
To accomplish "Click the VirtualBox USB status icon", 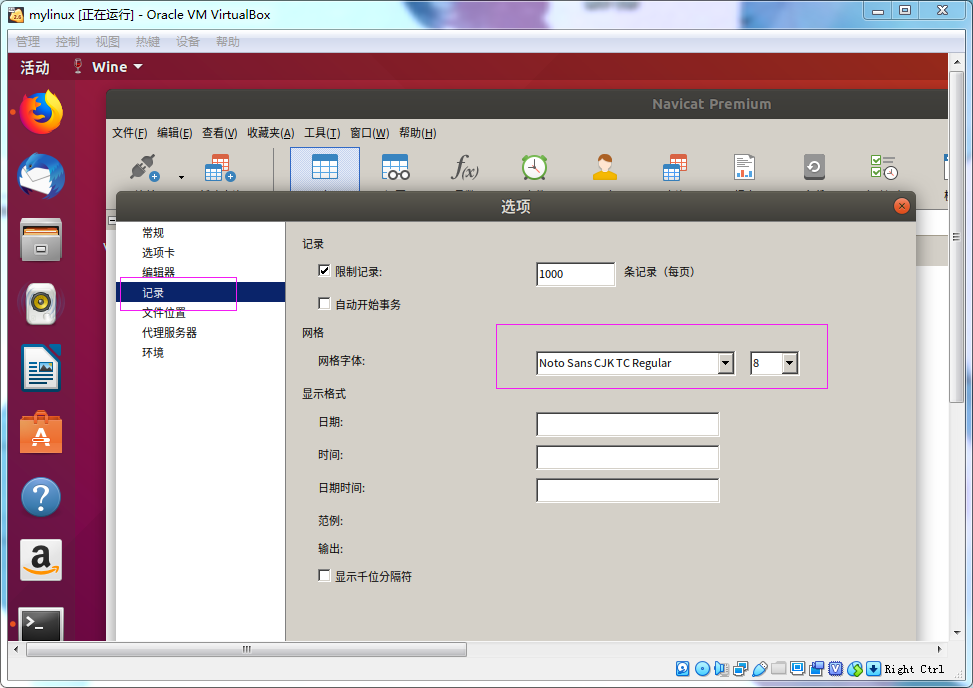I will pyautogui.click(x=760, y=668).
